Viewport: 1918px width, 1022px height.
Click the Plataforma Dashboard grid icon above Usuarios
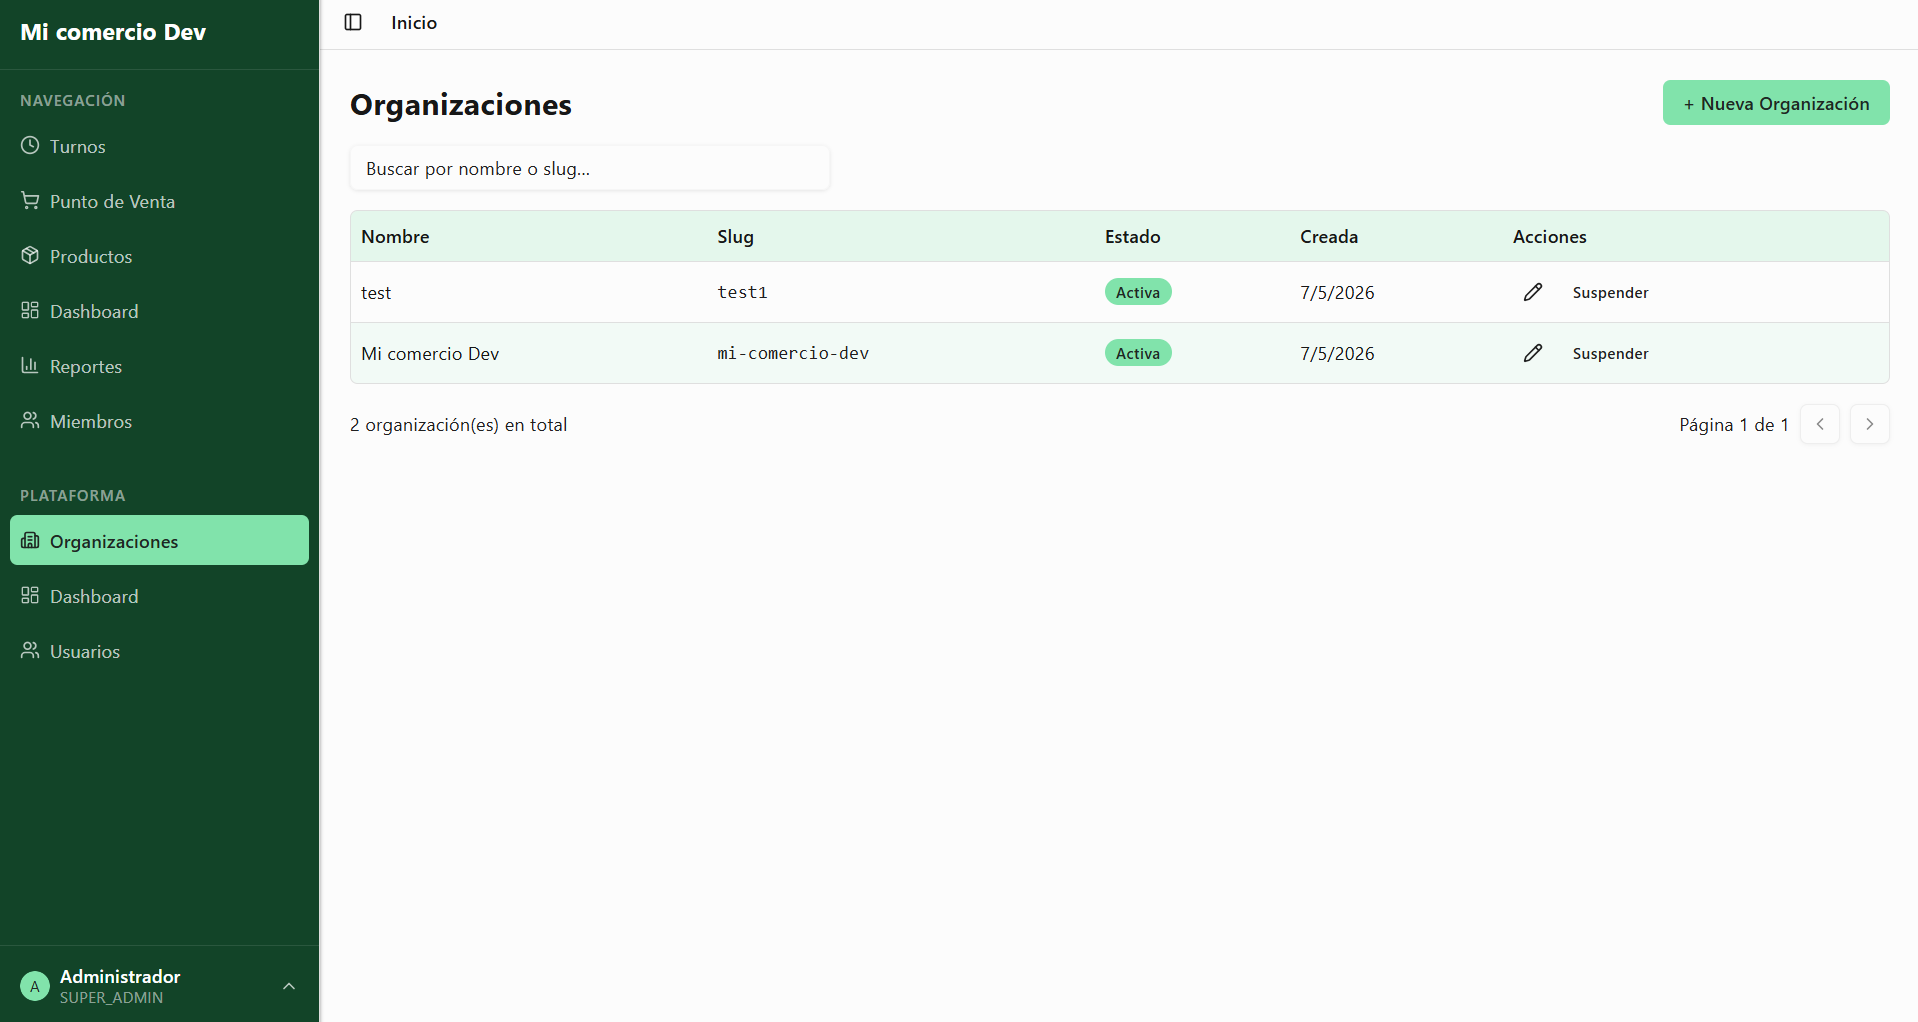[30, 596]
